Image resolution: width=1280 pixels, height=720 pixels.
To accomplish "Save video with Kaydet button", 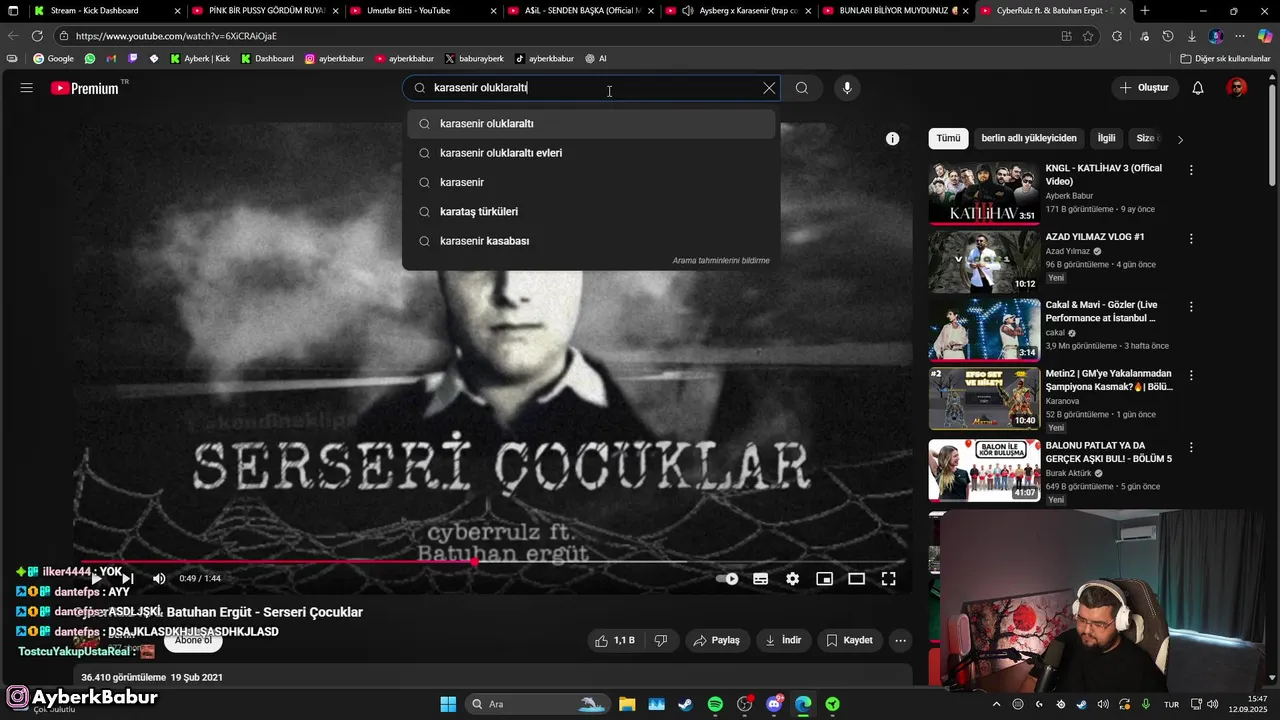I will click(x=850, y=640).
